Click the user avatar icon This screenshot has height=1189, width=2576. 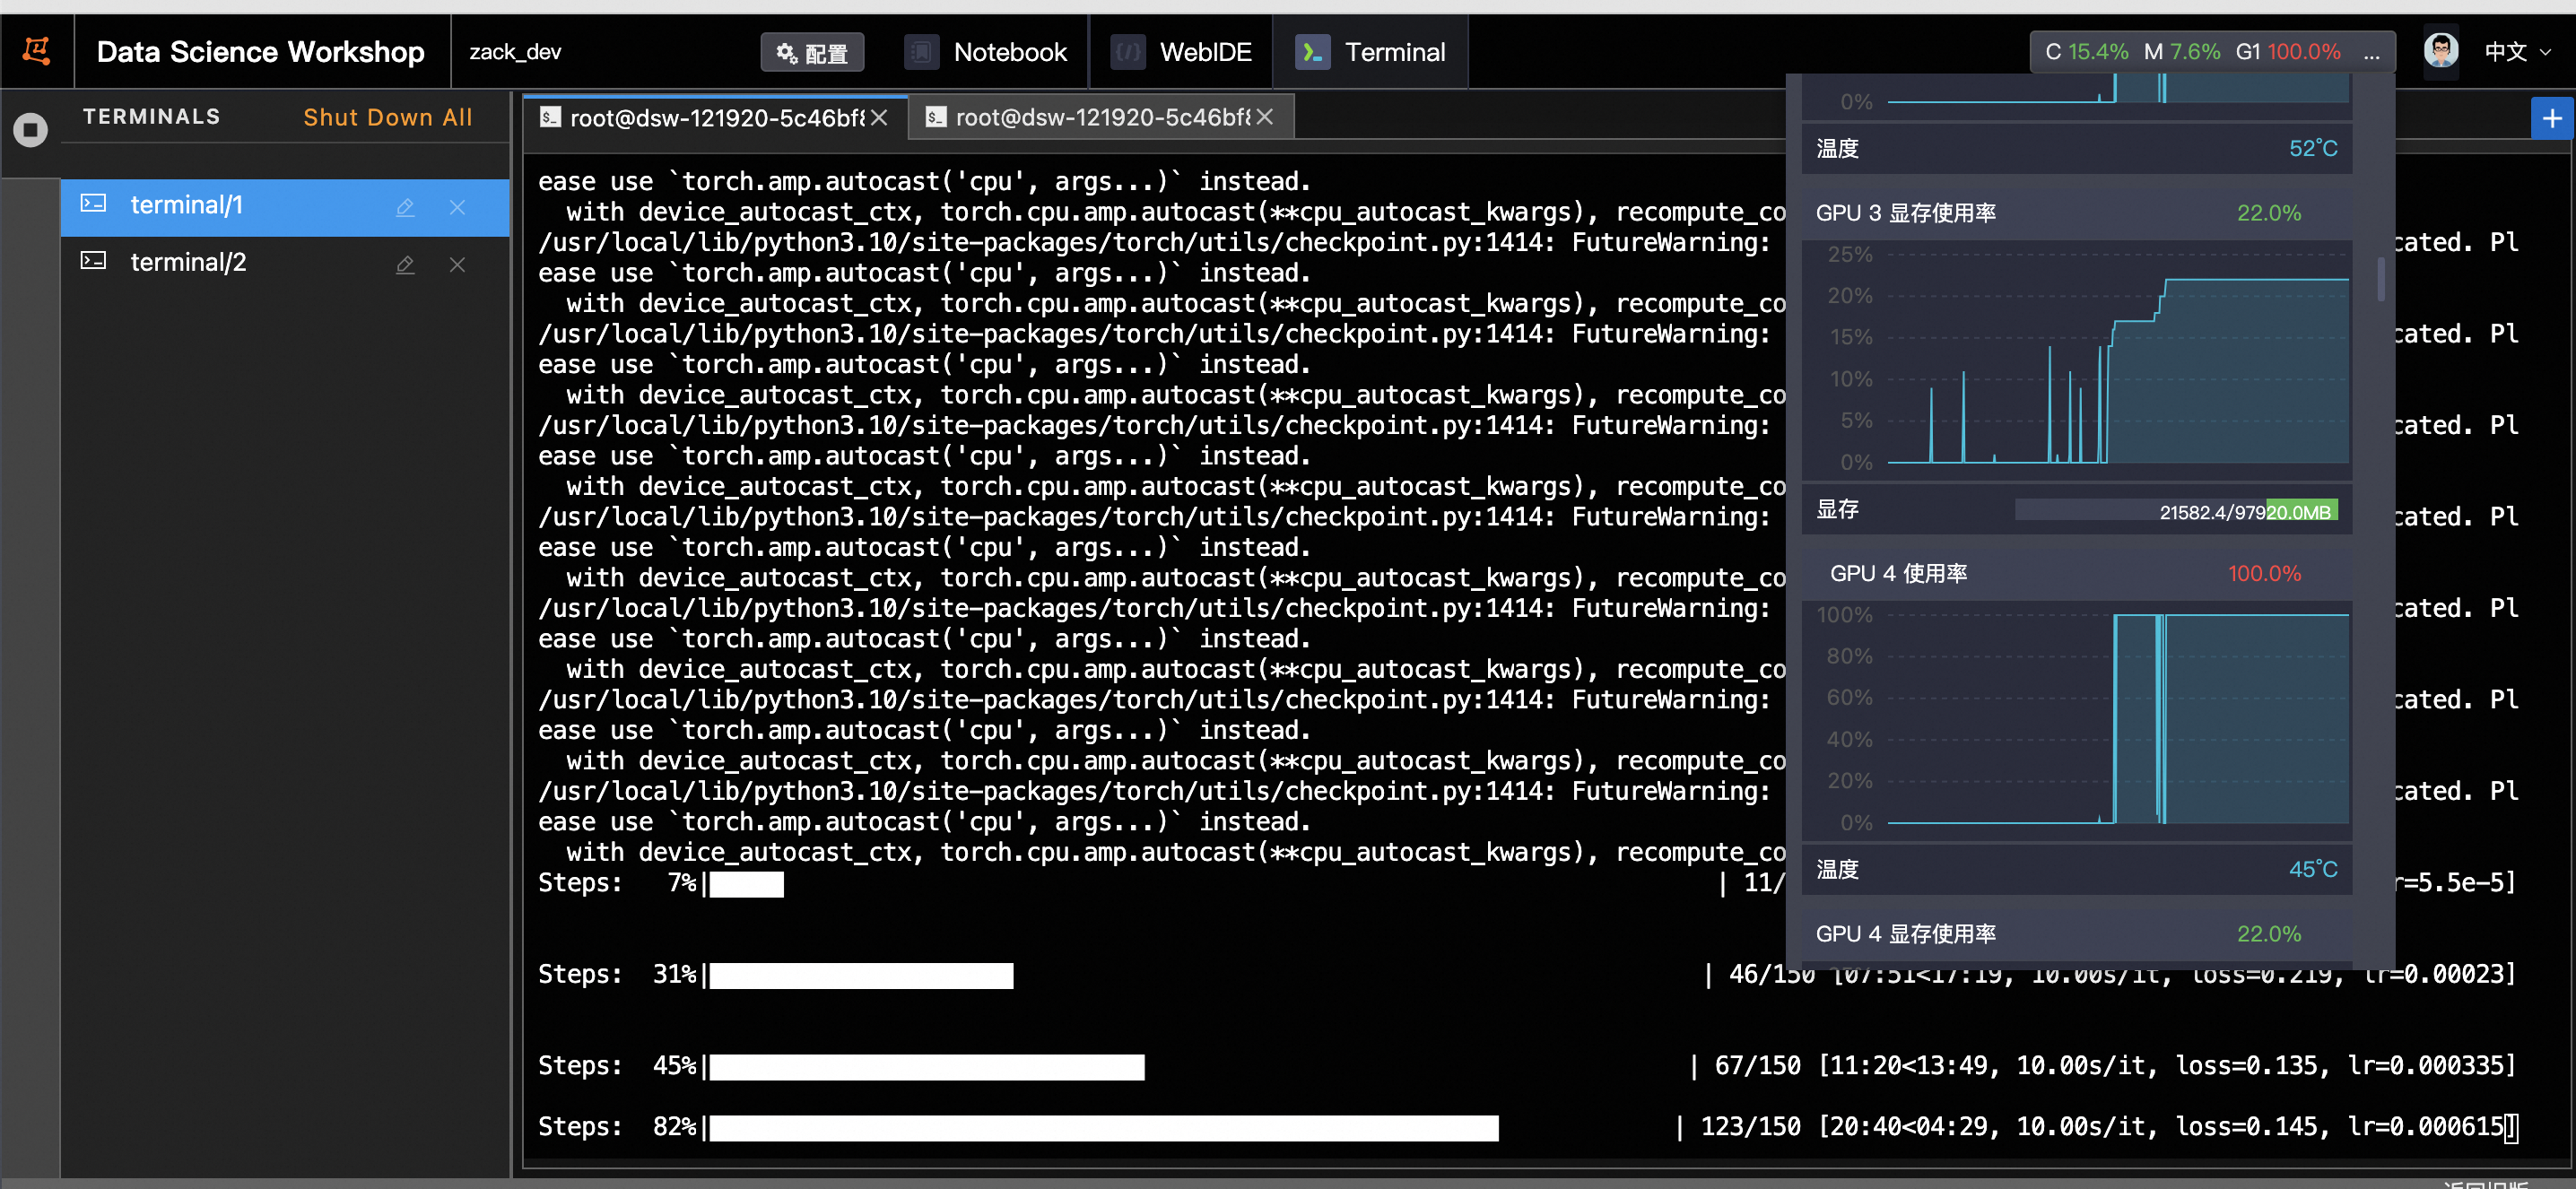coord(2440,51)
